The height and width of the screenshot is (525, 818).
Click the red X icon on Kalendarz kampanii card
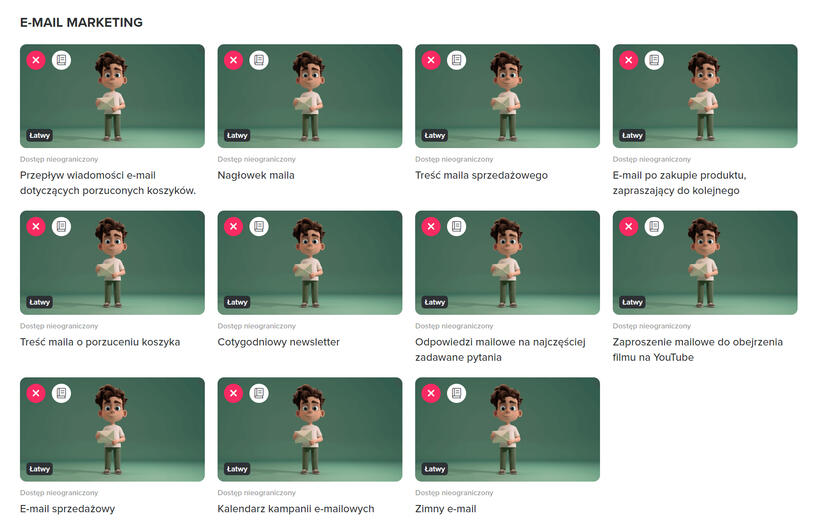(233, 394)
